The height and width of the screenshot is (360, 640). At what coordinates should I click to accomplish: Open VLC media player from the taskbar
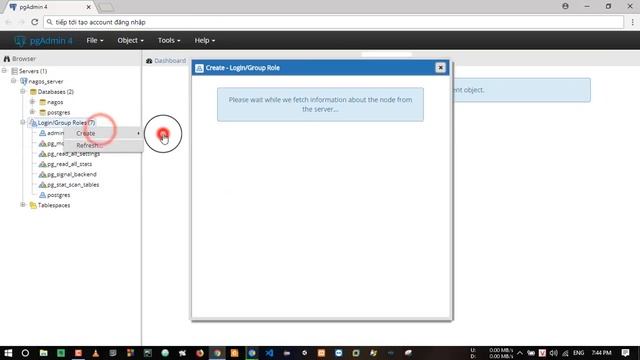(96, 353)
